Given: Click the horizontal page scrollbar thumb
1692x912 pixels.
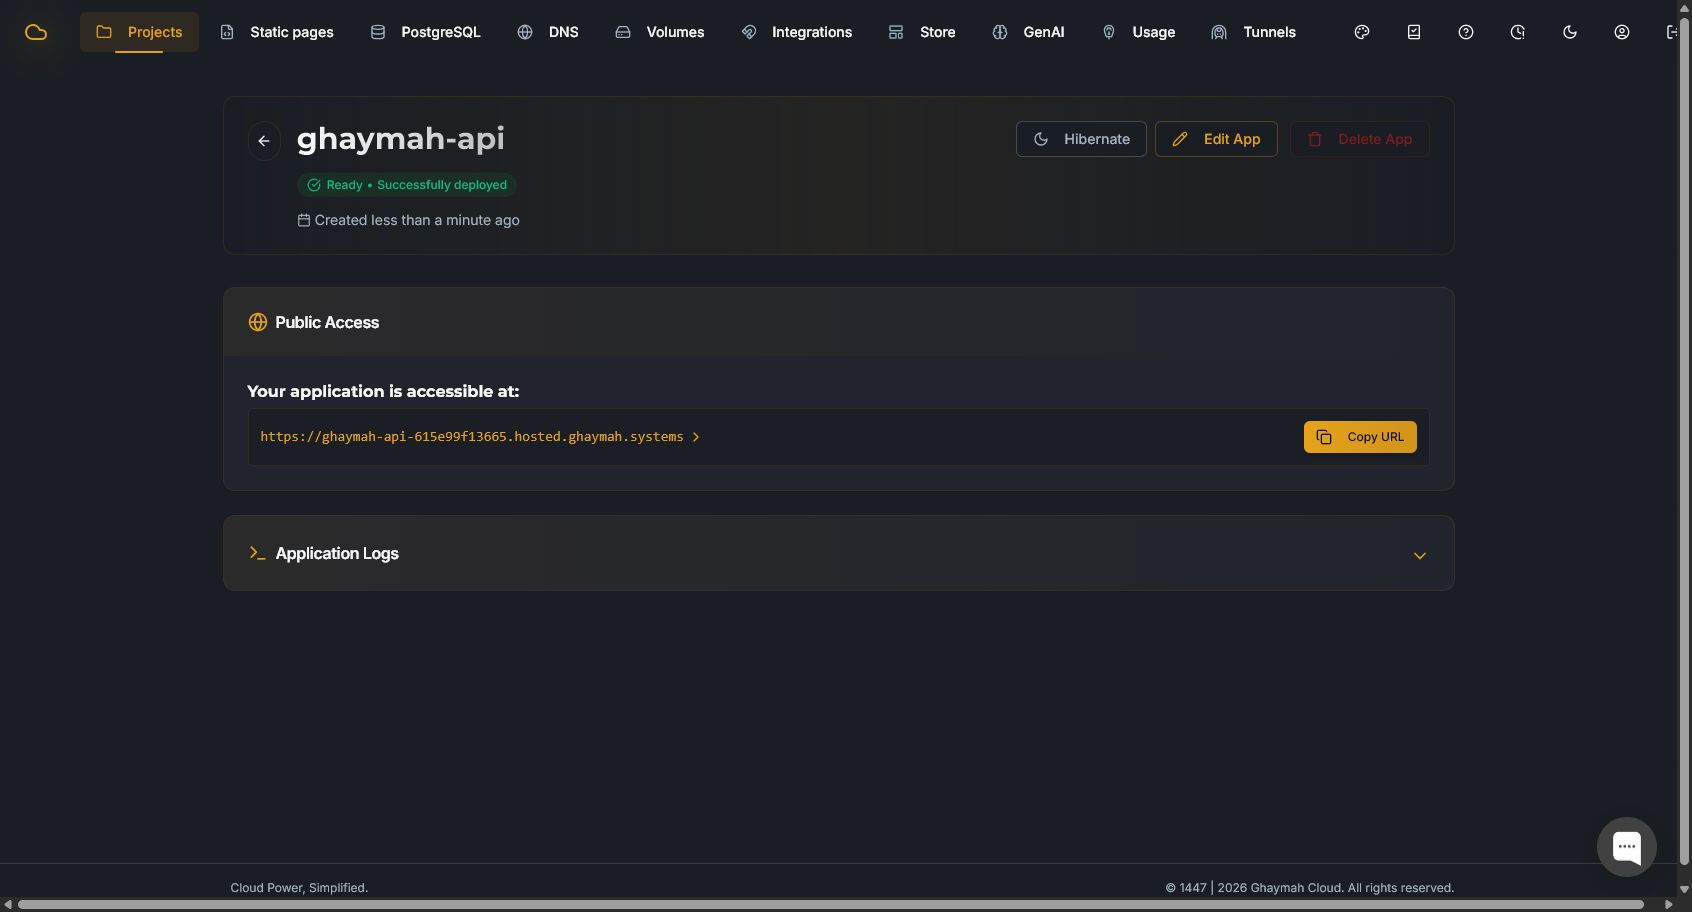Looking at the screenshot, I should coord(831,905).
